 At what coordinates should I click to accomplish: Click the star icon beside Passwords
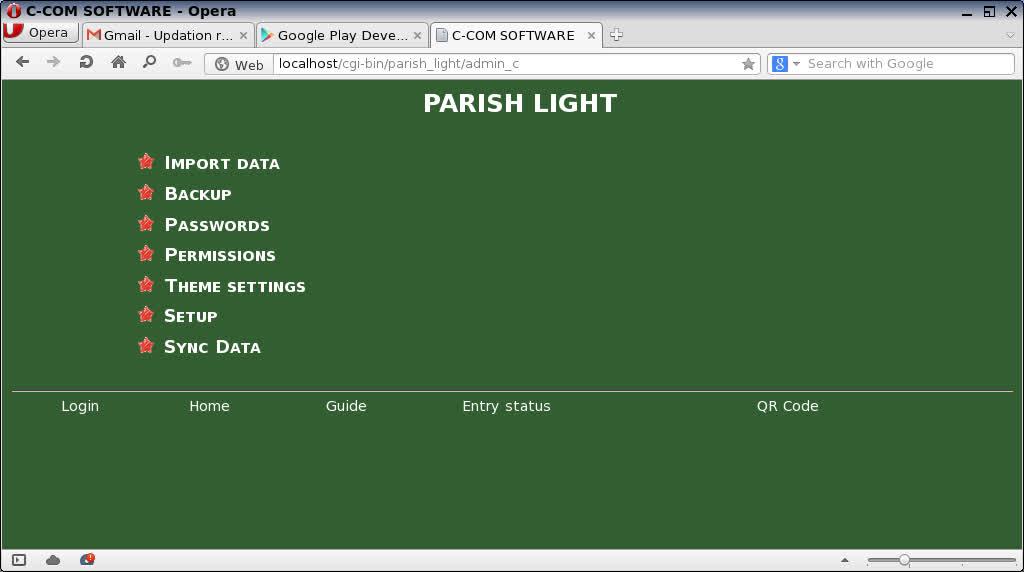(146, 223)
